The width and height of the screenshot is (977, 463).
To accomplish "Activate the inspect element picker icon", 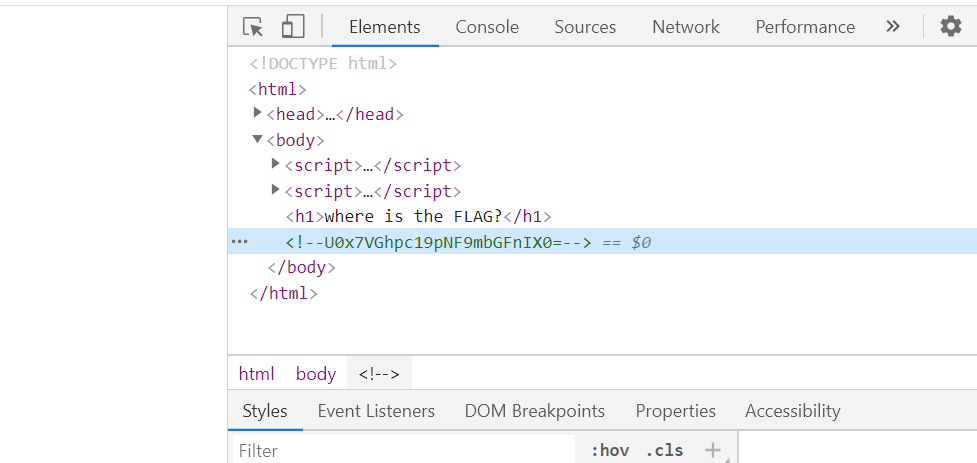I will click(253, 27).
